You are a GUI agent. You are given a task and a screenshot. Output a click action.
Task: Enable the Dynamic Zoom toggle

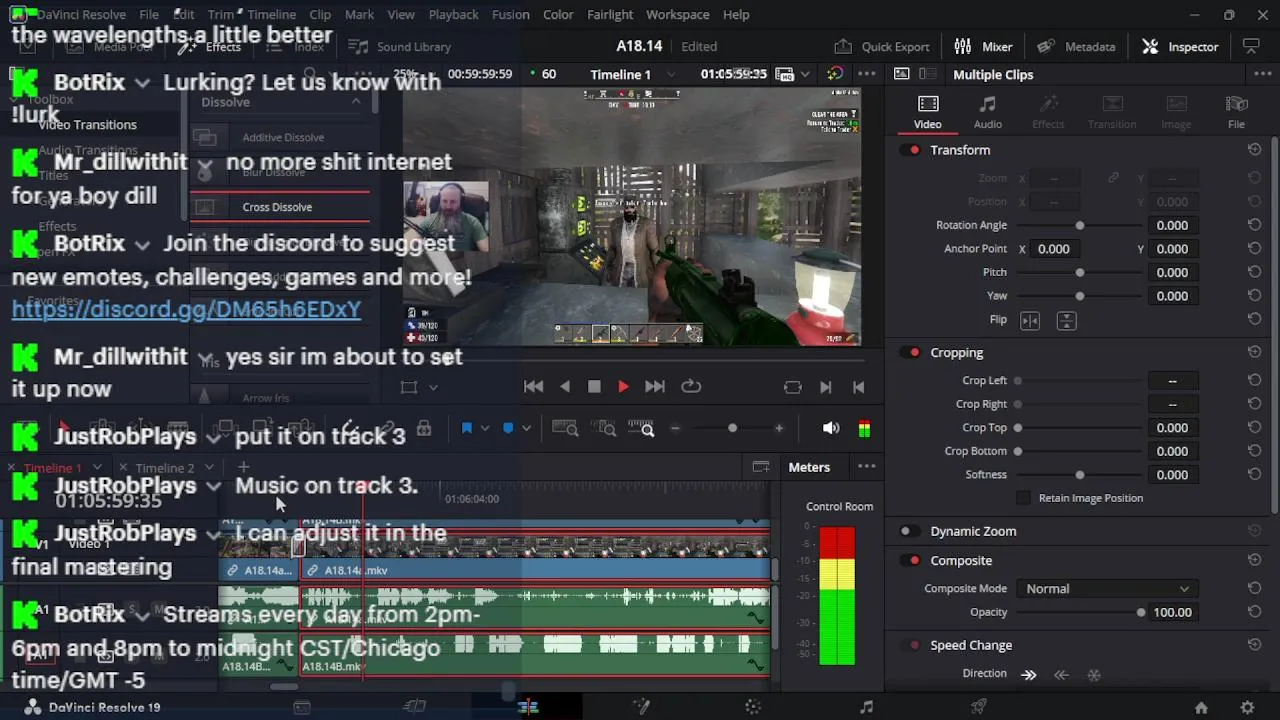(x=910, y=531)
